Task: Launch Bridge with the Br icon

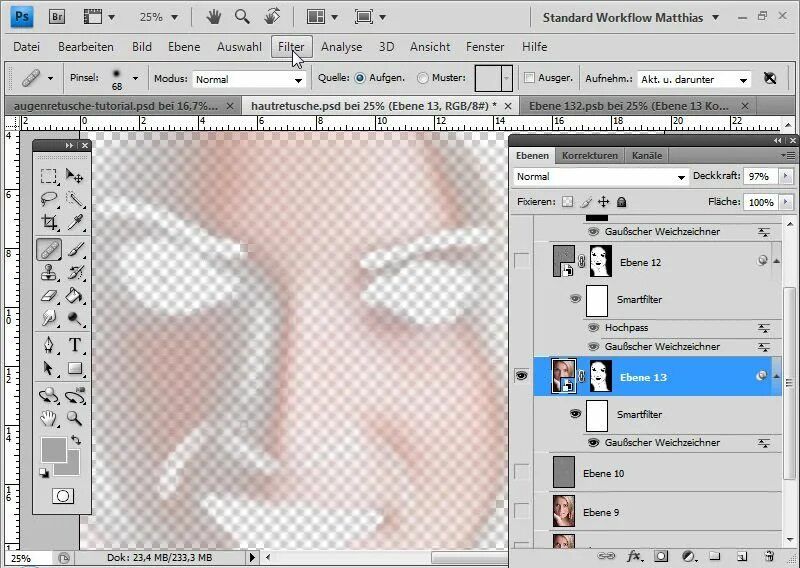Action: click(x=58, y=17)
